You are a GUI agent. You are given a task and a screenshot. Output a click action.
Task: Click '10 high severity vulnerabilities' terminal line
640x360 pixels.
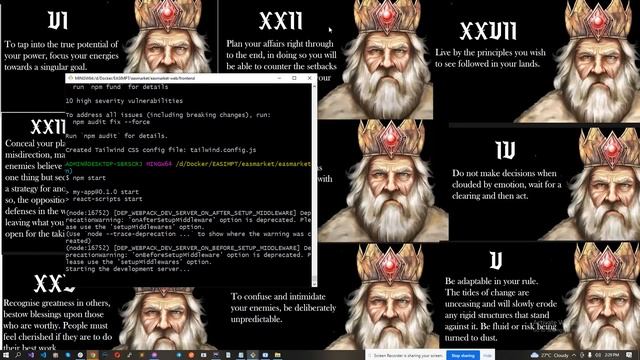(124, 101)
